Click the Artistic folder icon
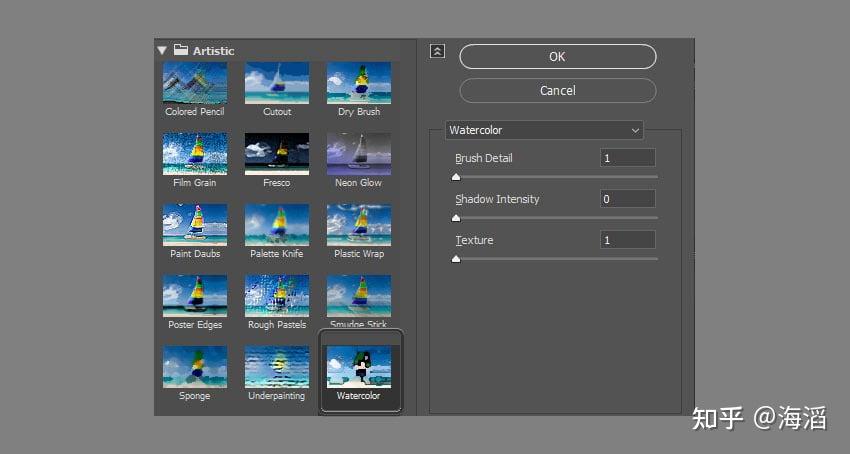Viewport: 850px width, 454px height. [181, 50]
